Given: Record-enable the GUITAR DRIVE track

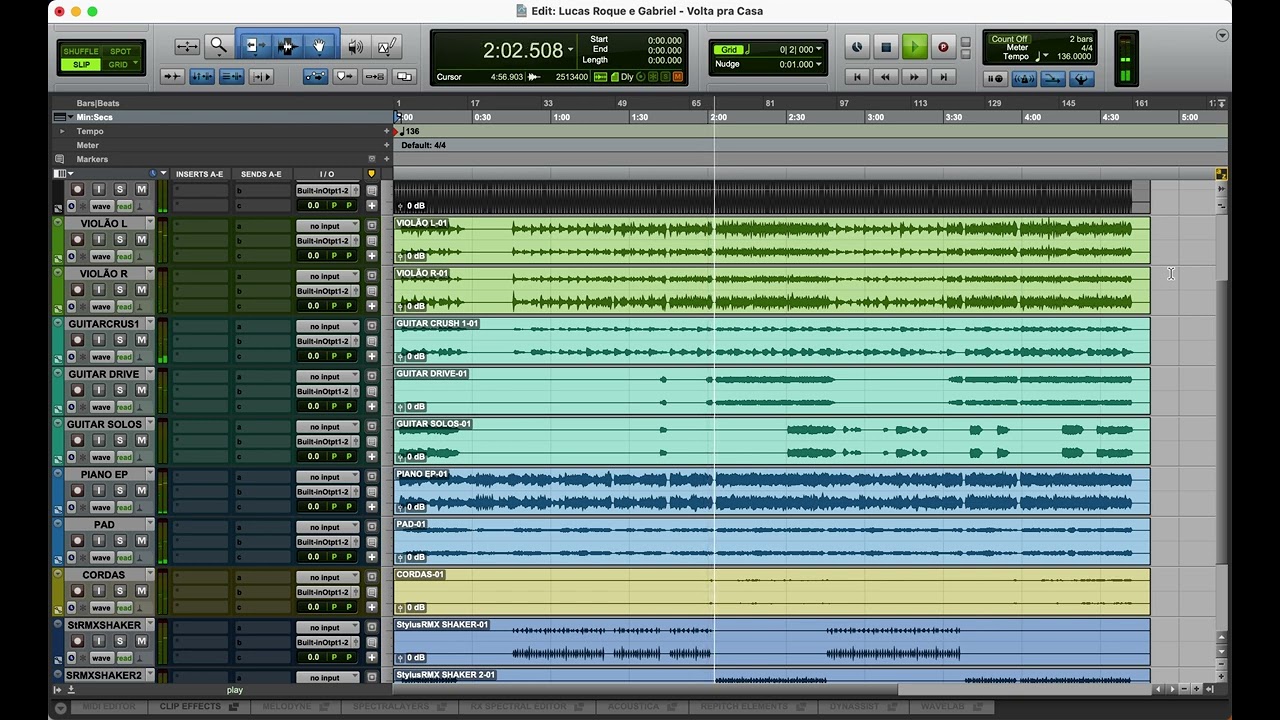Looking at the screenshot, I should 77,390.
